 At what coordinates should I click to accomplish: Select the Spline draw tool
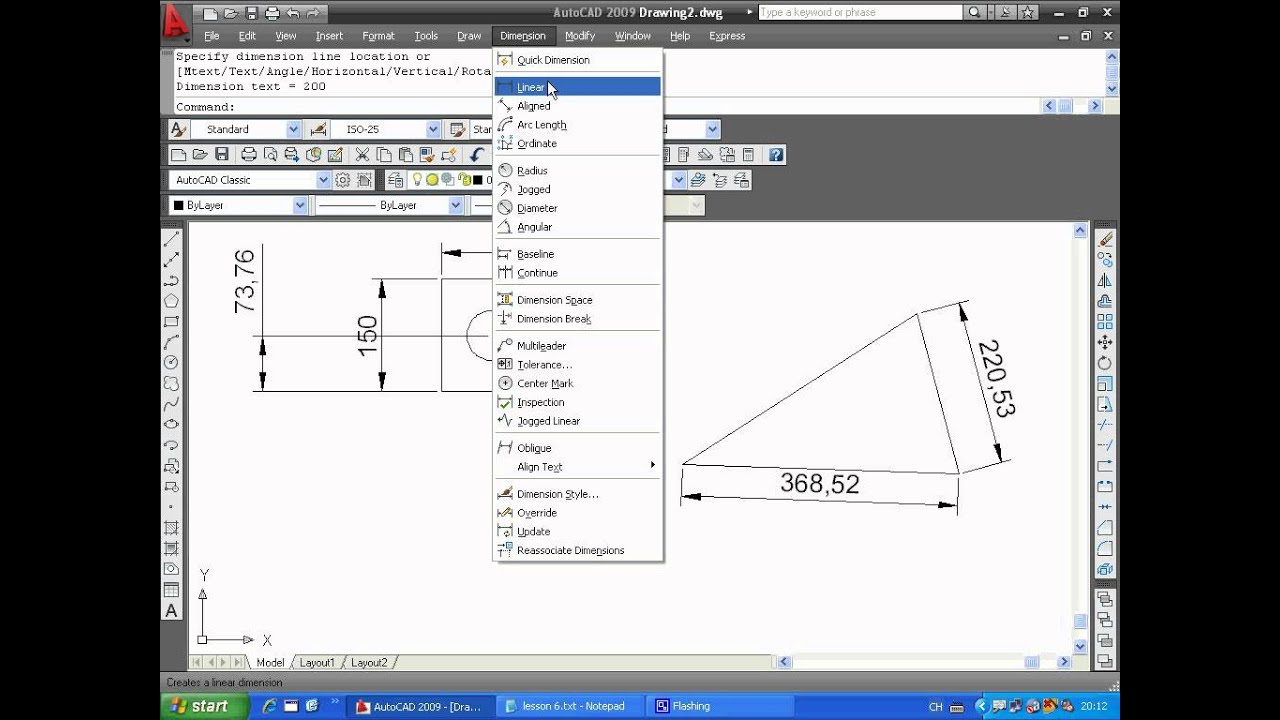[x=171, y=404]
